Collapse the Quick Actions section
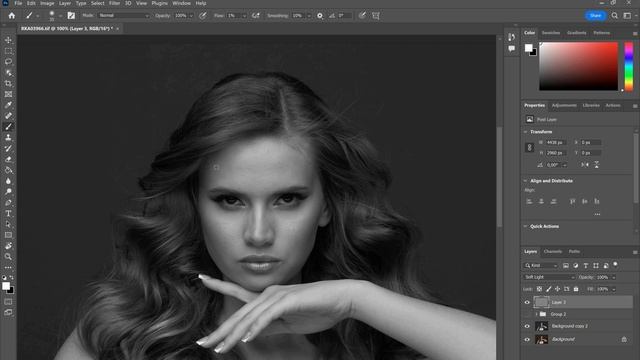 tap(526, 227)
